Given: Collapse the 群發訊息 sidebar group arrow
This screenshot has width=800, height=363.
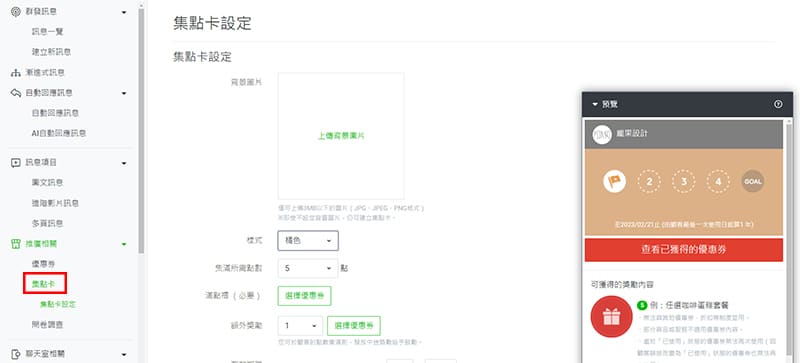Looking at the screenshot, I should pyautogui.click(x=124, y=12).
